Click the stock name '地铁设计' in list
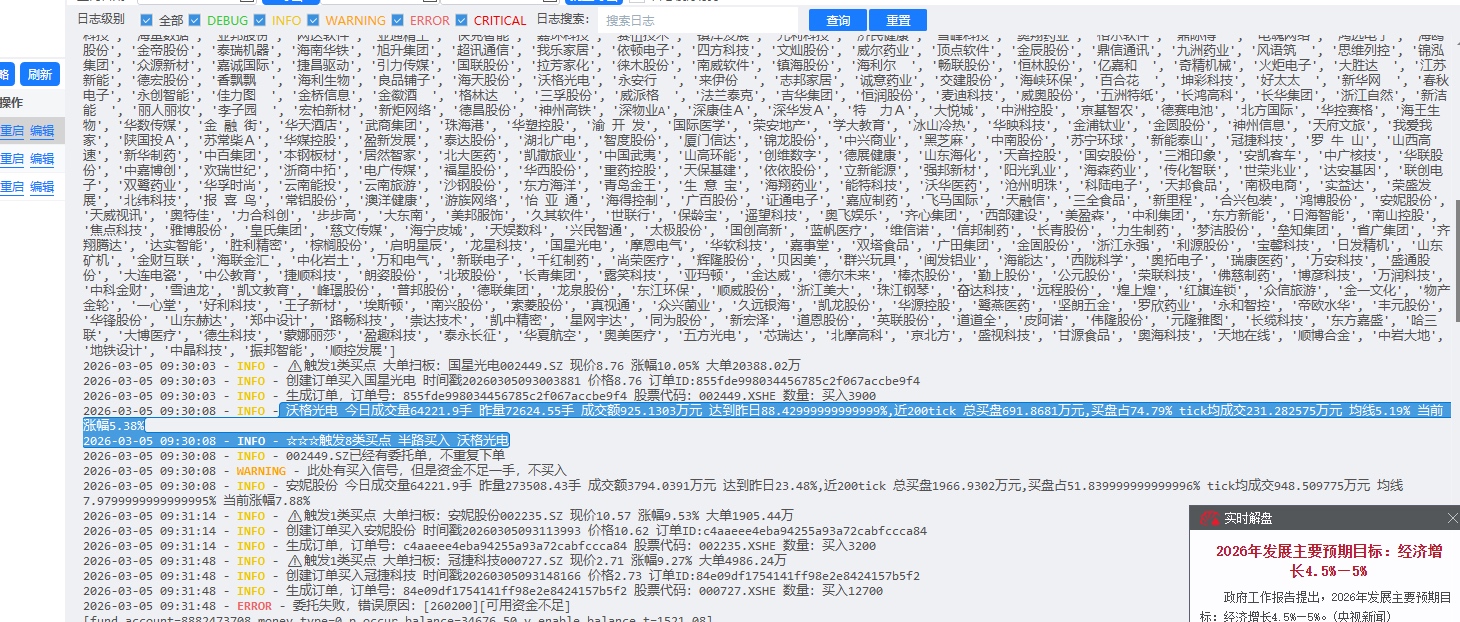This screenshot has width=1460, height=622. pyautogui.click(x=116, y=351)
